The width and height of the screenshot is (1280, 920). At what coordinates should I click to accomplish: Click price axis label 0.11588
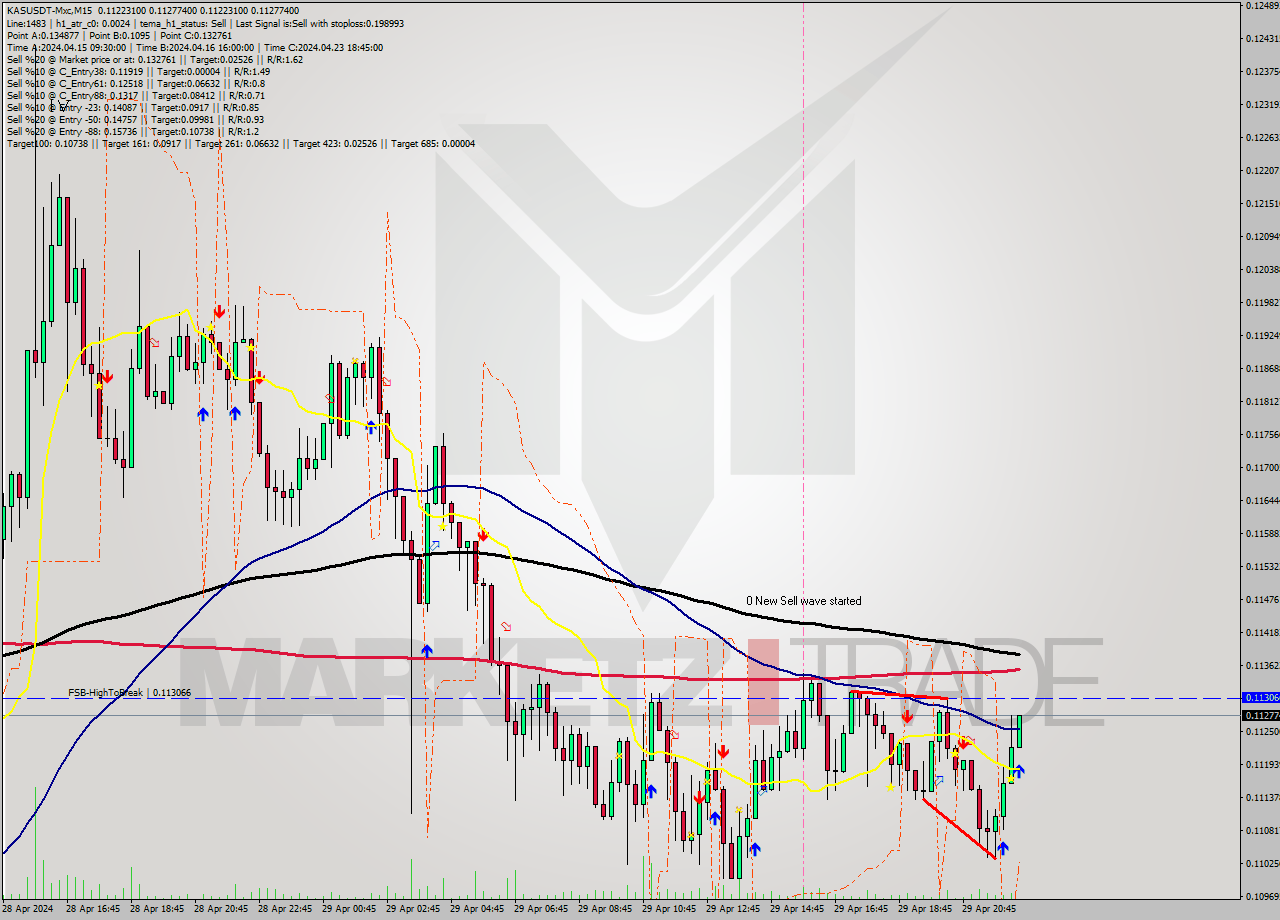(x=1261, y=533)
